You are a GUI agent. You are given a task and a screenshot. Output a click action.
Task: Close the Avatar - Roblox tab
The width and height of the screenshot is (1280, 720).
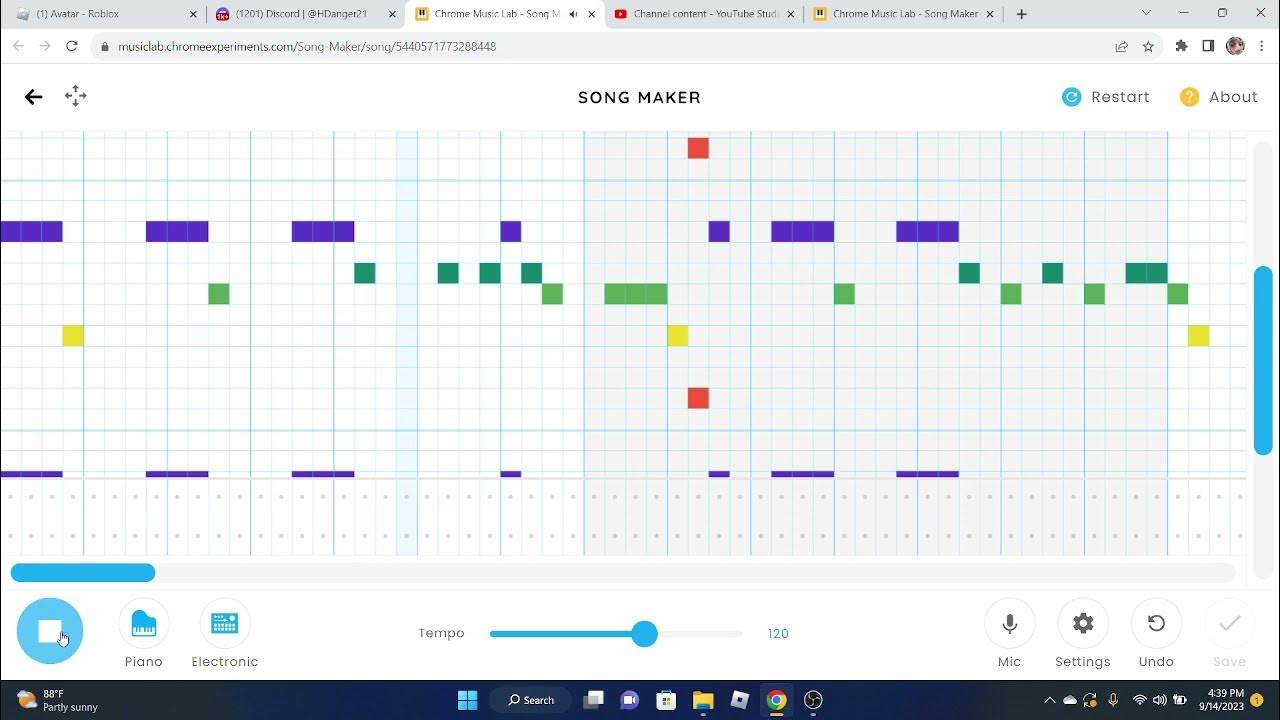click(193, 14)
